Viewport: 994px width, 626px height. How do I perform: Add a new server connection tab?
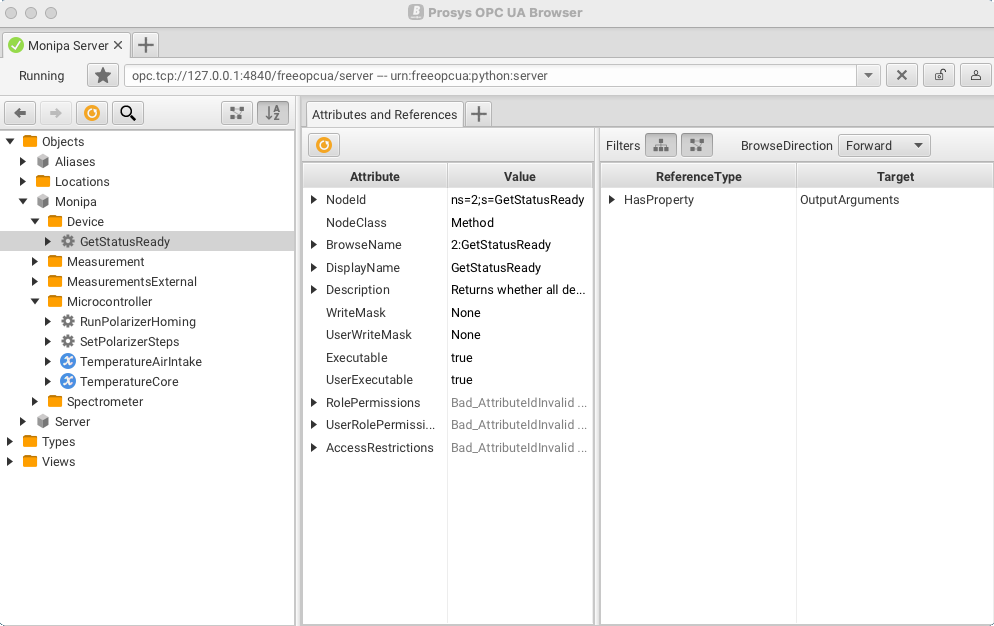[x=145, y=45]
